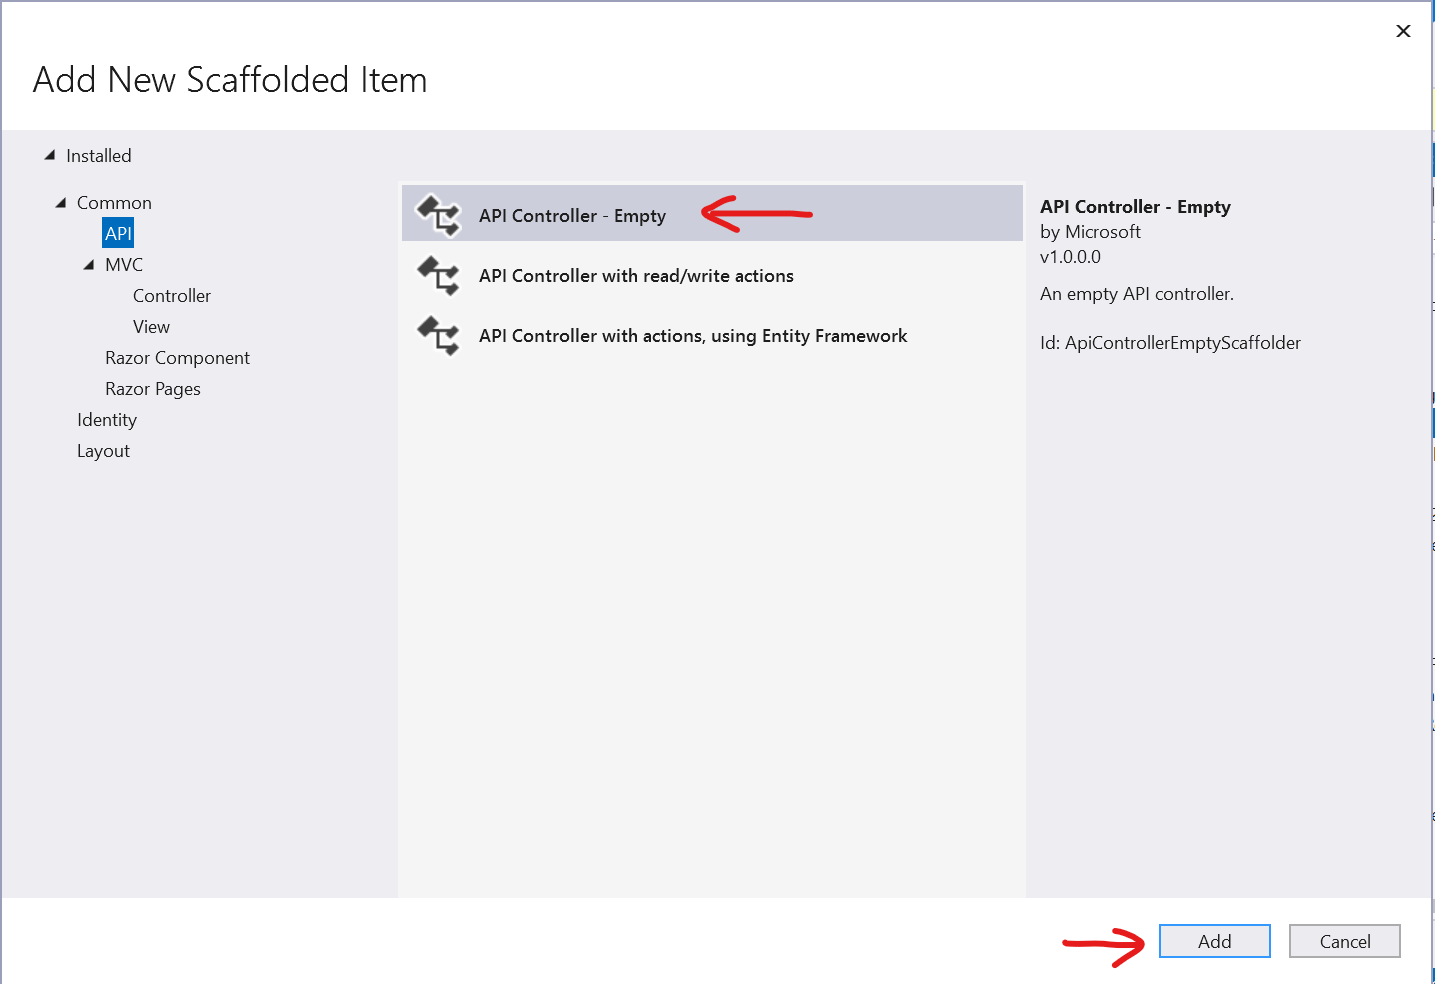
Task: Select the Identity scaffolding category
Action: 107,419
